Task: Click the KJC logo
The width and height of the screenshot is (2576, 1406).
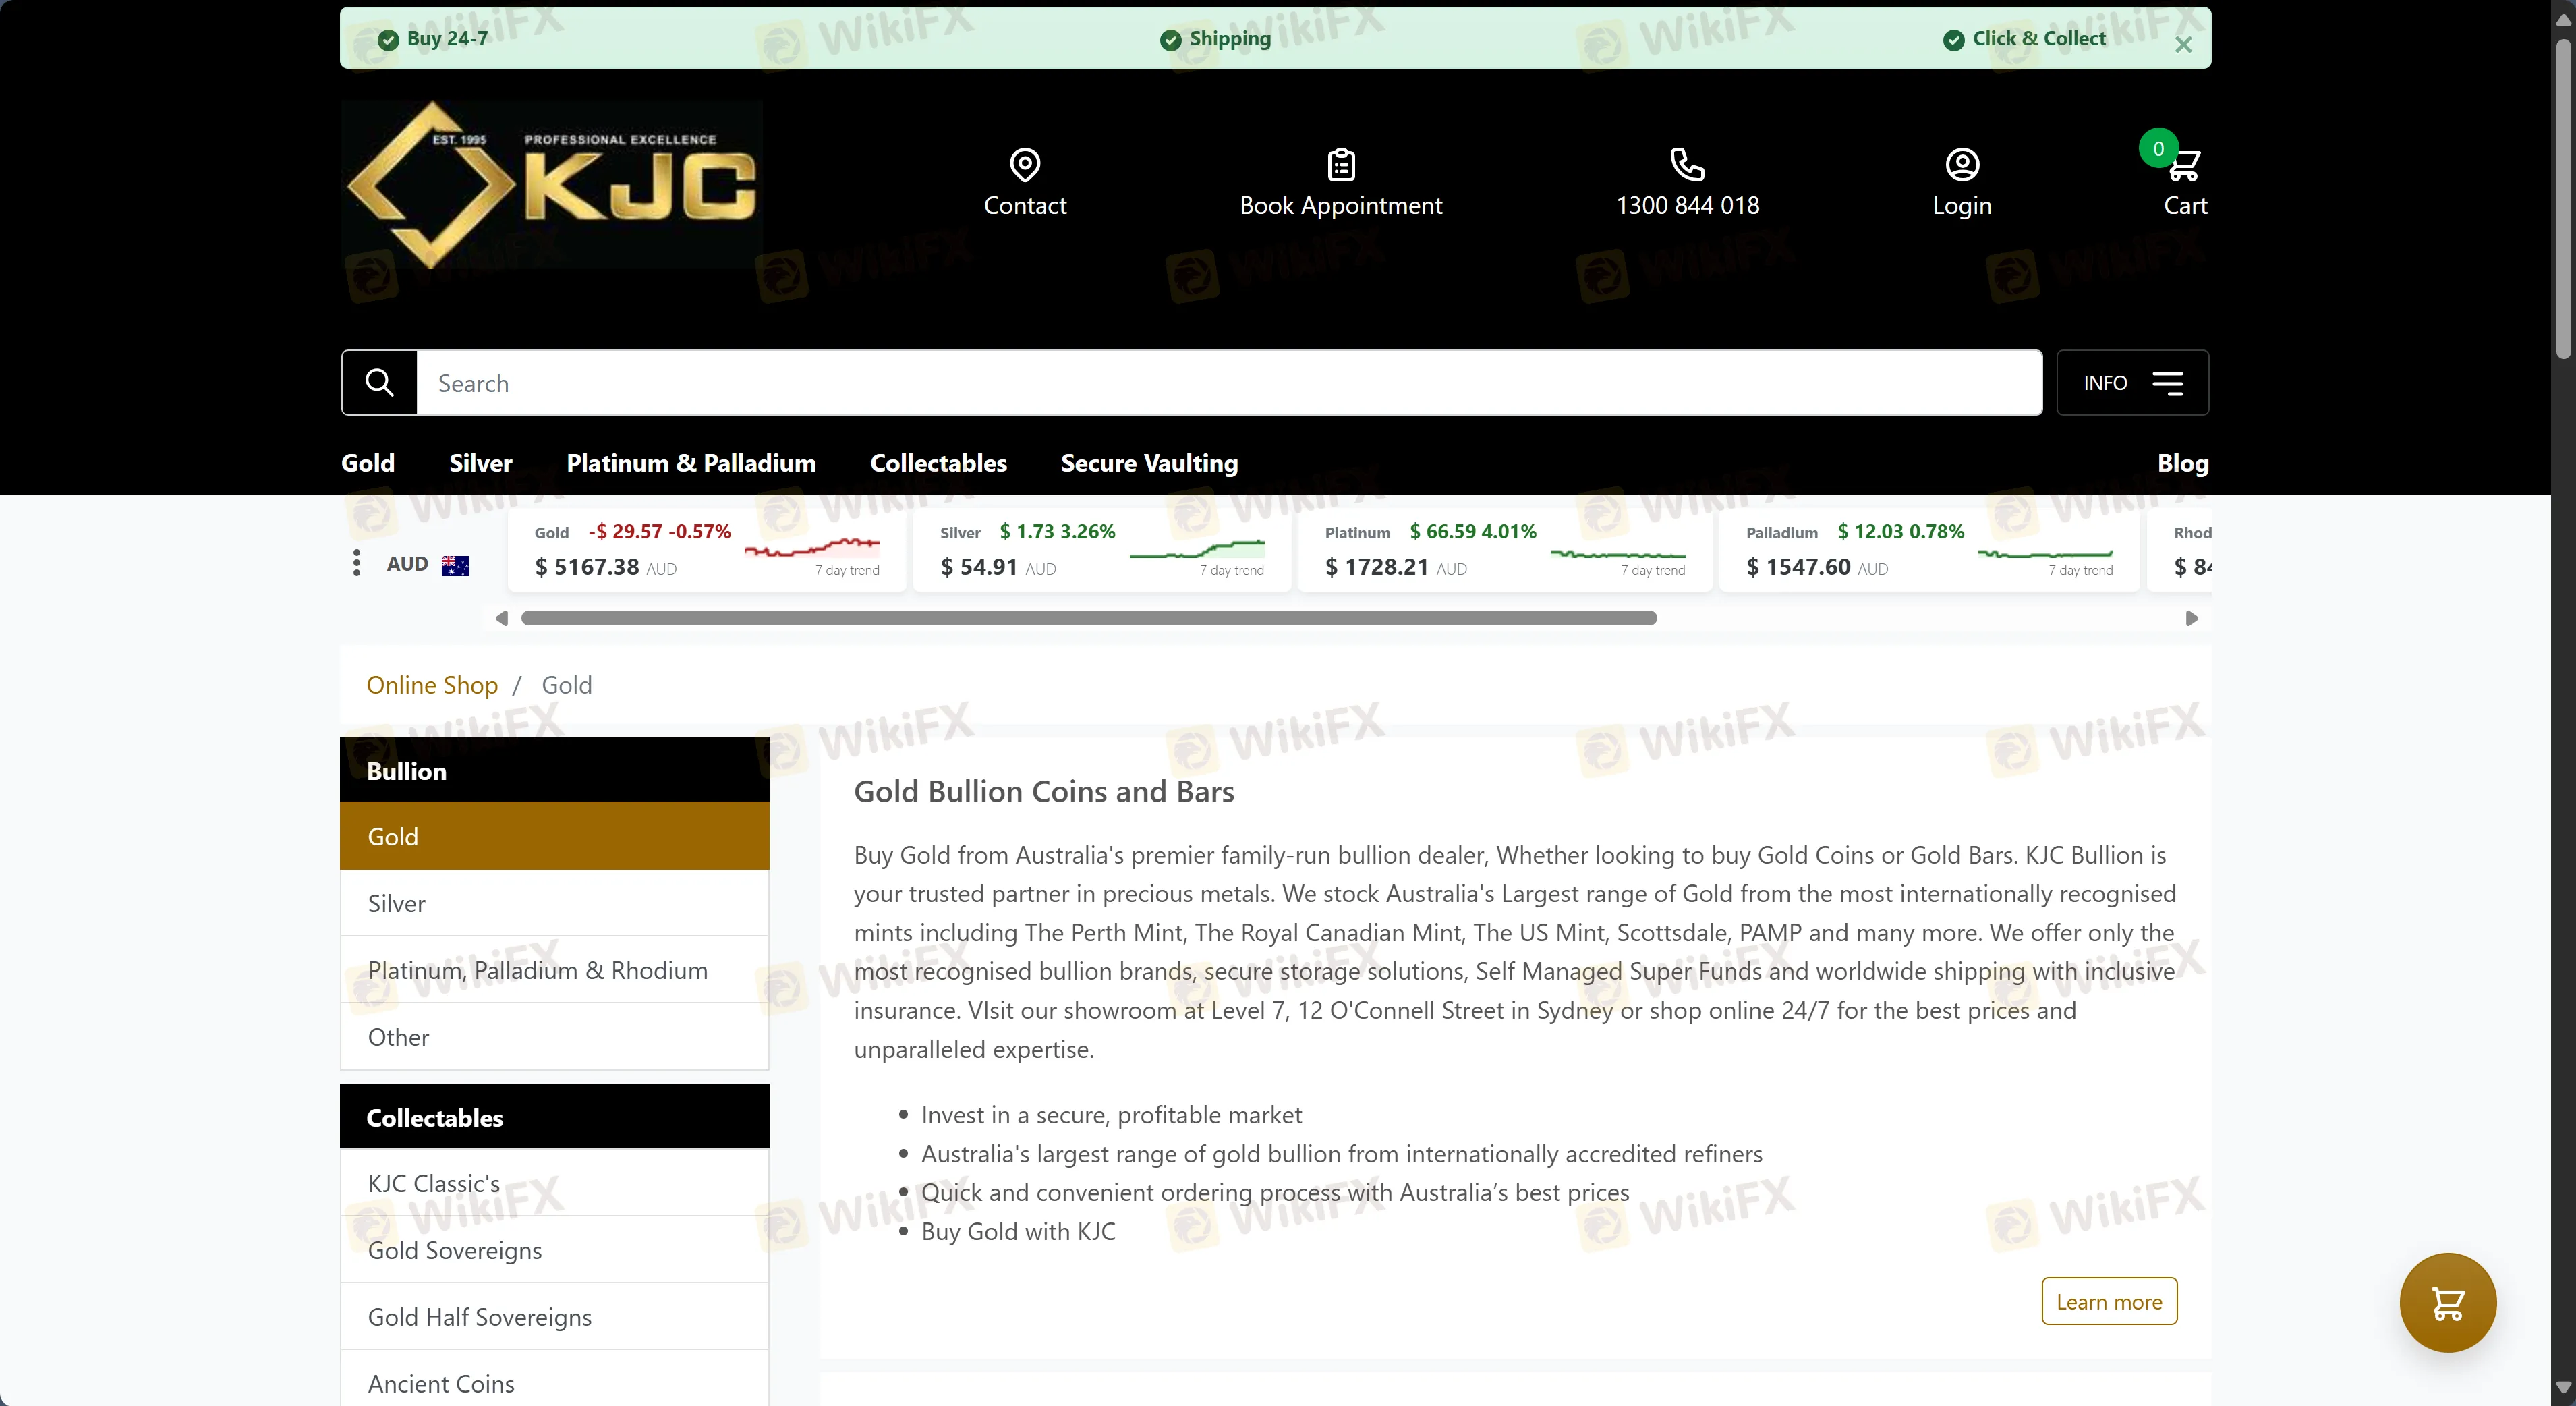Action: point(552,185)
